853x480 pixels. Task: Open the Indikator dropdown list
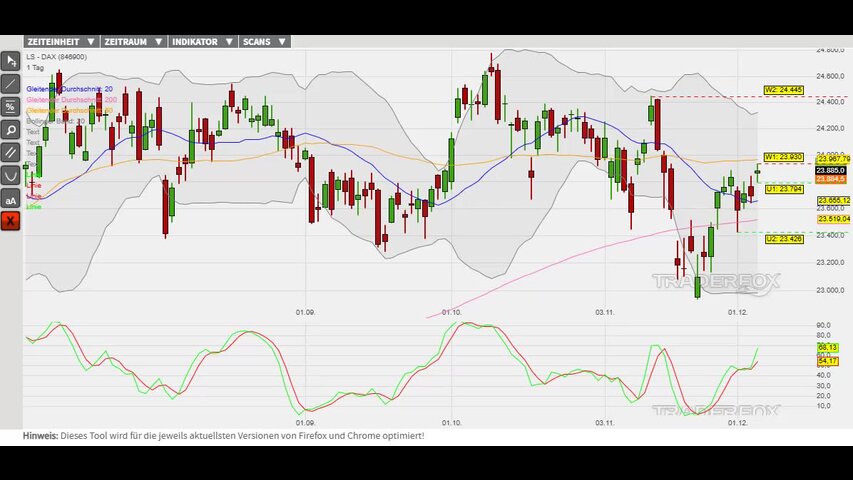[203, 42]
